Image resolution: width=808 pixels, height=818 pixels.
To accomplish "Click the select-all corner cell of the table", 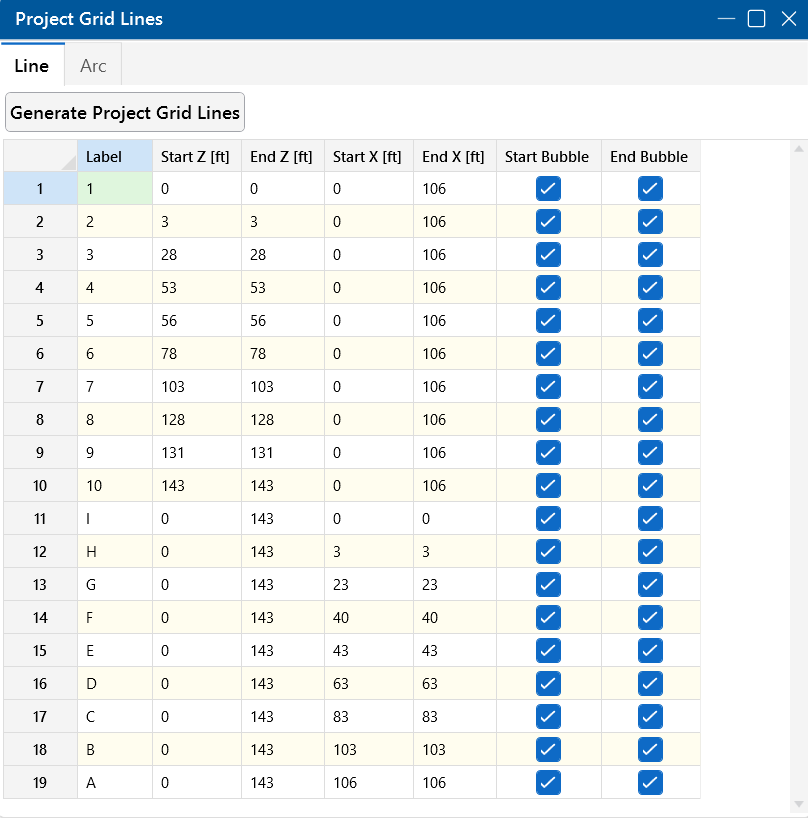I will click(40, 156).
